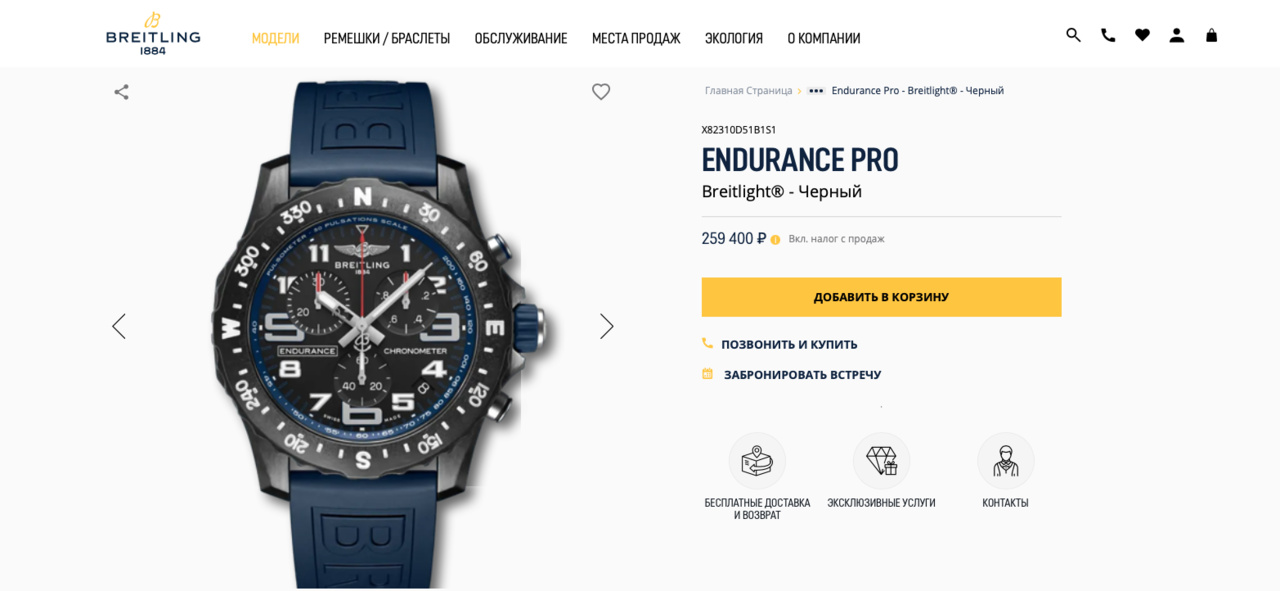Toggle the favorite heart on watch image
The image size is (1280, 591).
tap(601, 92)
